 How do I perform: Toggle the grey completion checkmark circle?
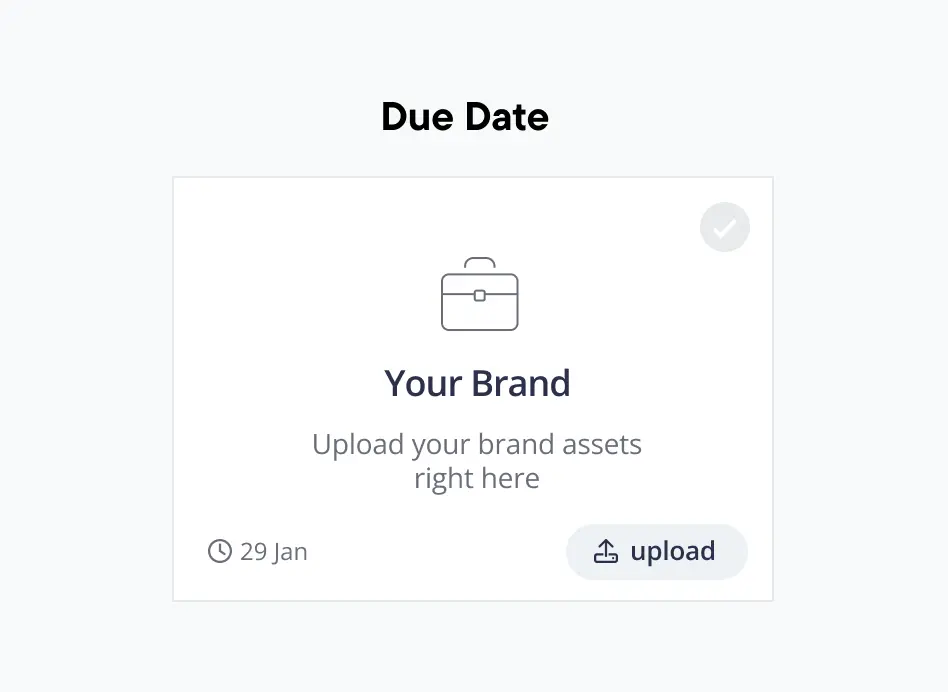(x=725, y=227)
